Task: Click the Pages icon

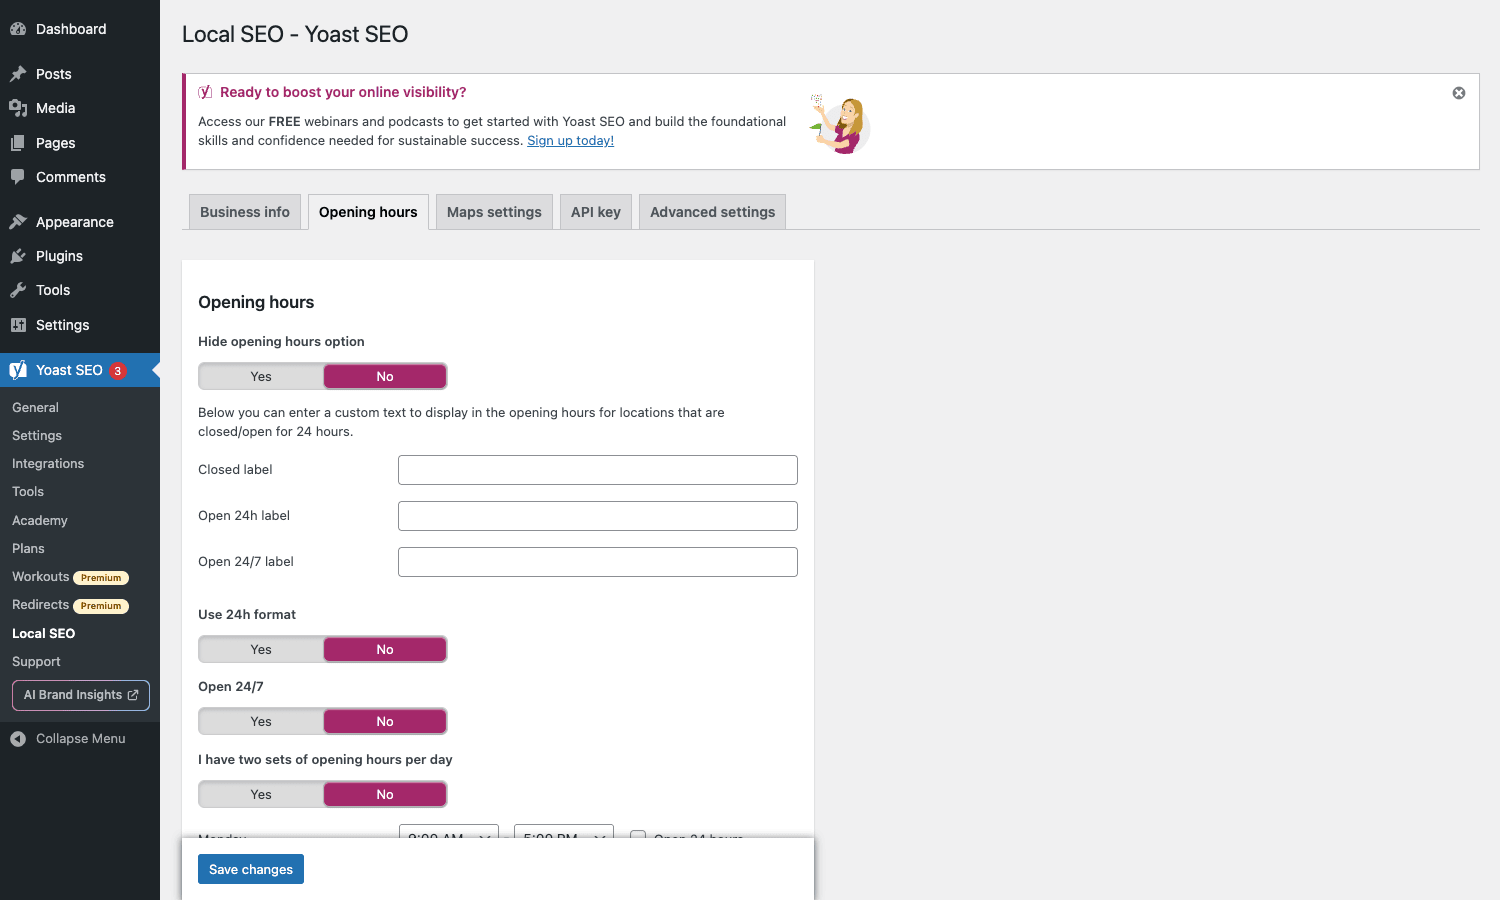Action: pos(18,143)
